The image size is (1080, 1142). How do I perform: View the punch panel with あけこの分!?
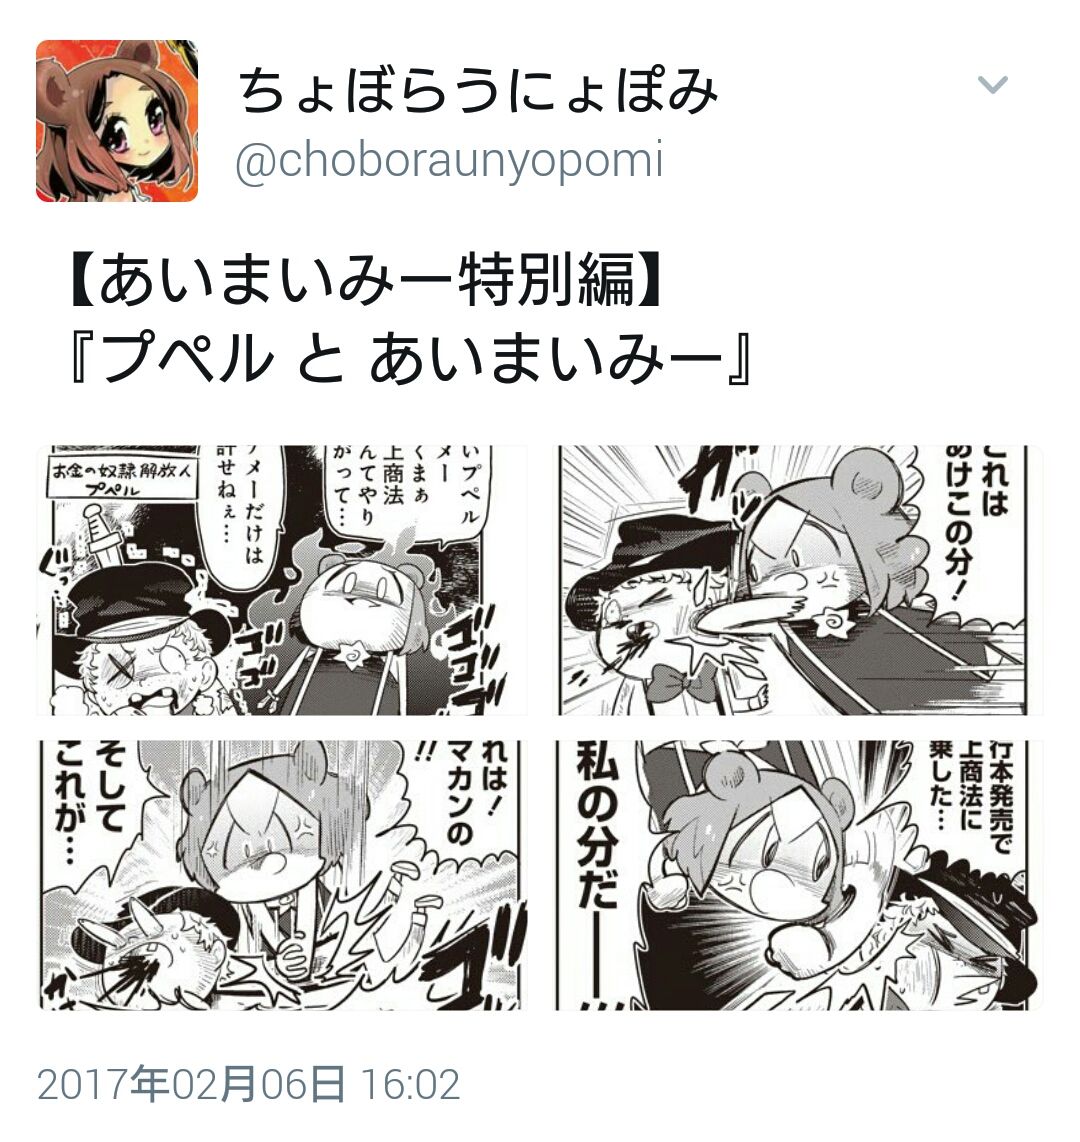tap(800, 580)
